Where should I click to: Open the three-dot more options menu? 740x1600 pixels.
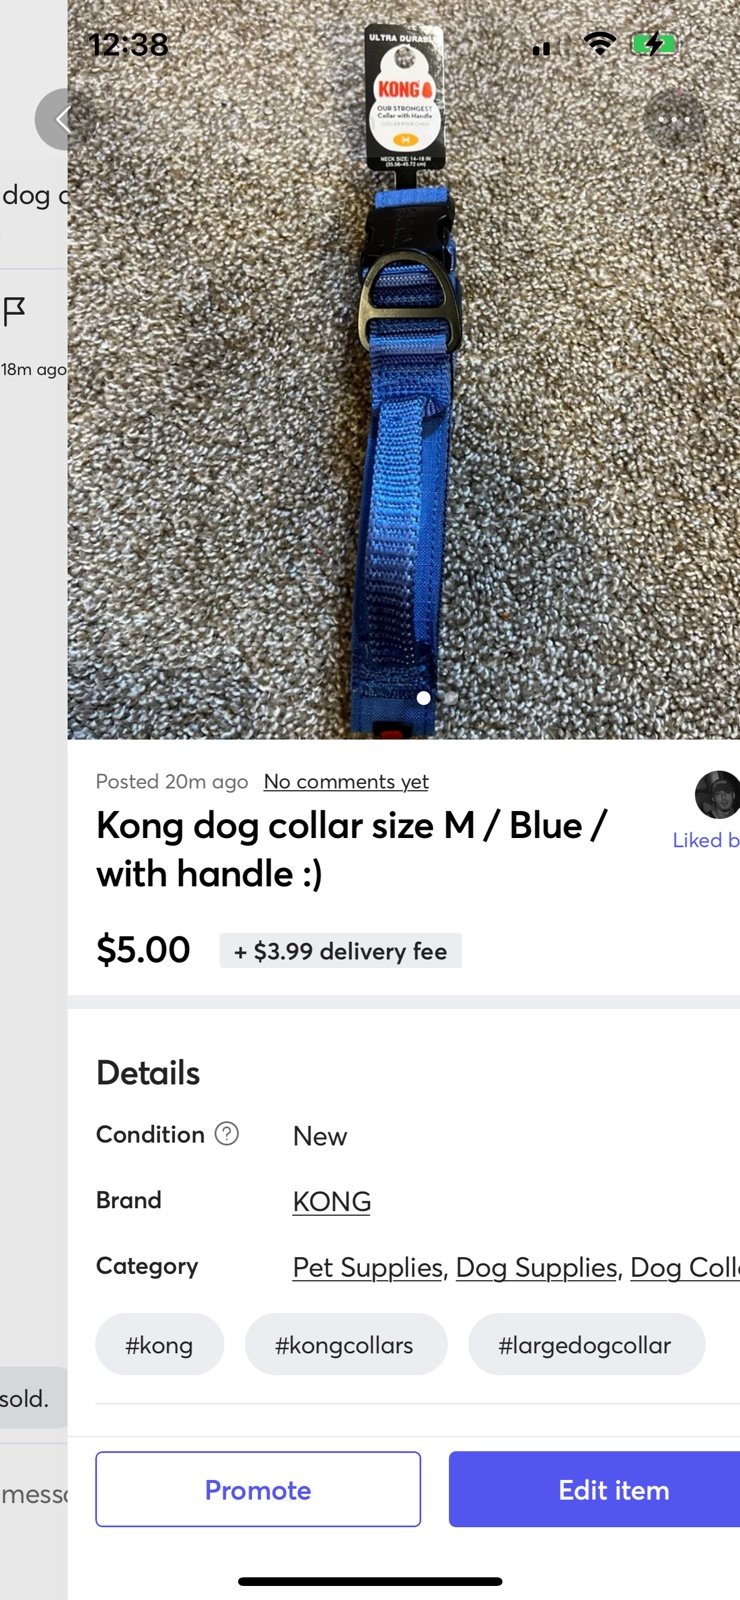pyautogui.click(x=674, y=120)
